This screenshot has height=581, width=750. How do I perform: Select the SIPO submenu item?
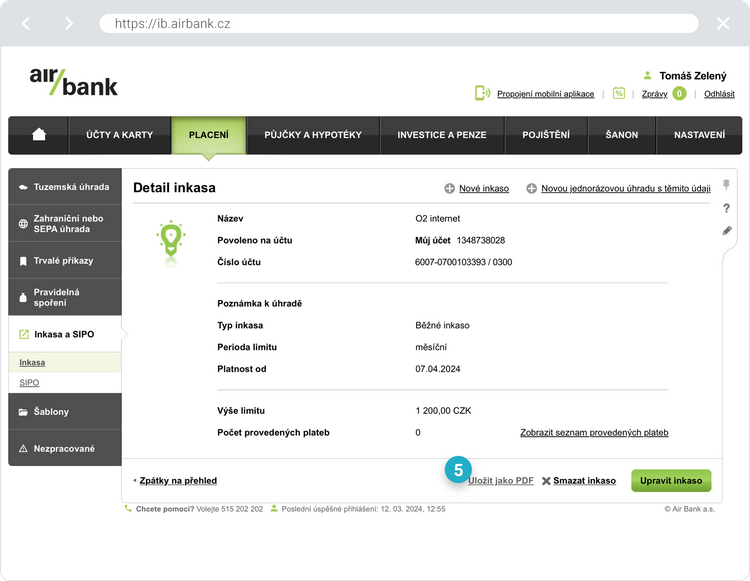click(x=30, y=383)
